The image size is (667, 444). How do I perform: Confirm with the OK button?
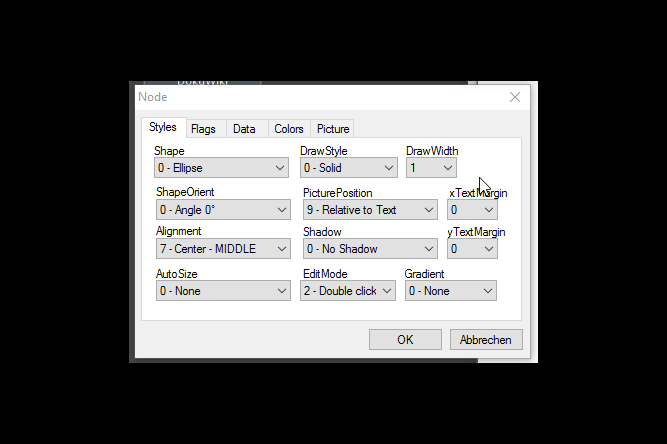pyautogui.click(x=405, y=340)
